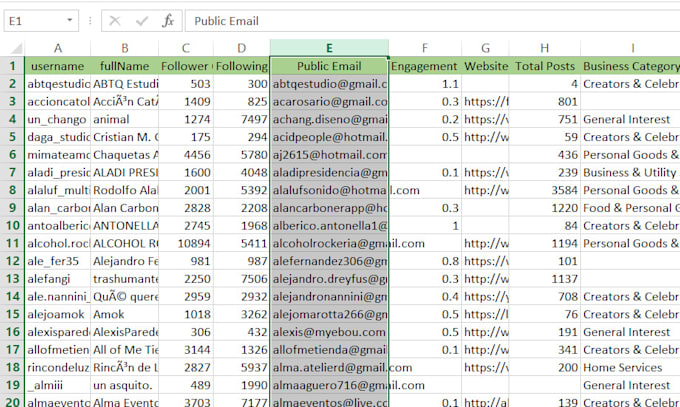Select the email alma.atelierd@gmail.com
The width and height of the screenshot is (680, 407).
329,368
